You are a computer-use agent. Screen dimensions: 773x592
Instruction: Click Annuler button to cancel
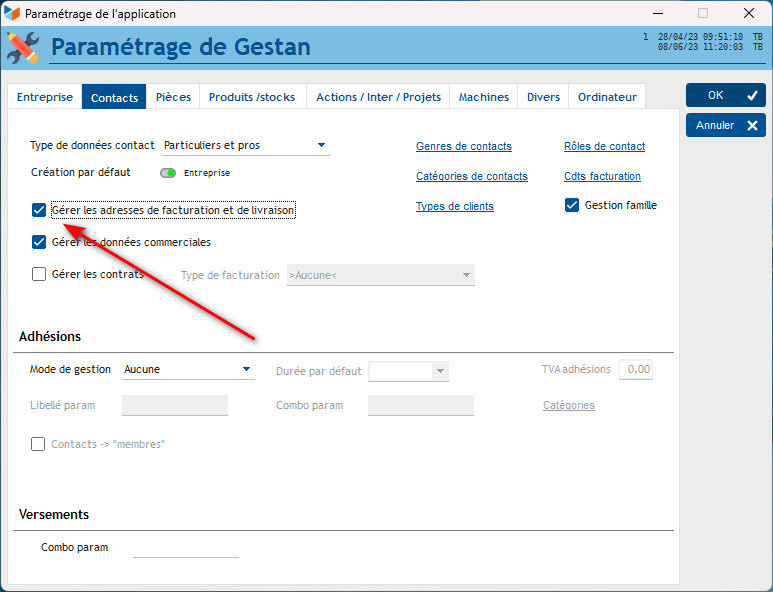(725, 125)
